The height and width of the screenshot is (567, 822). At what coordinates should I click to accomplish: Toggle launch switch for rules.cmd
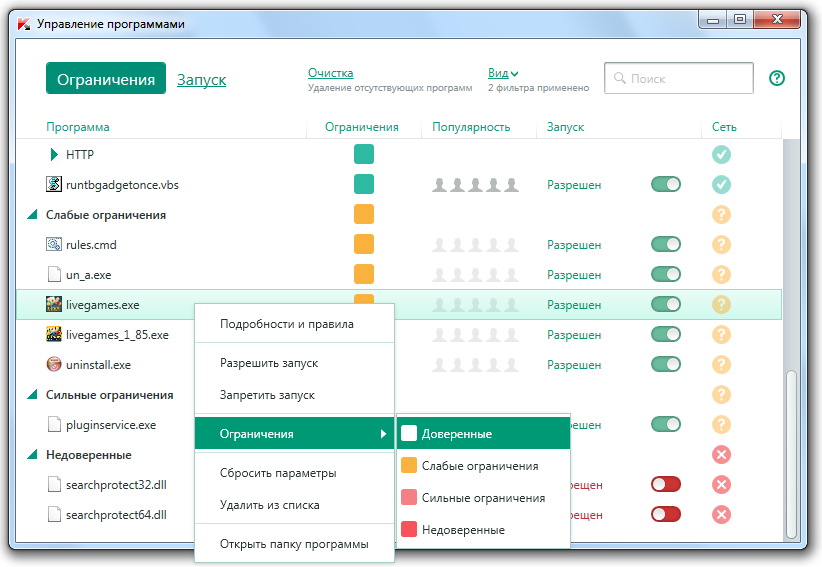tap(666, 244)
